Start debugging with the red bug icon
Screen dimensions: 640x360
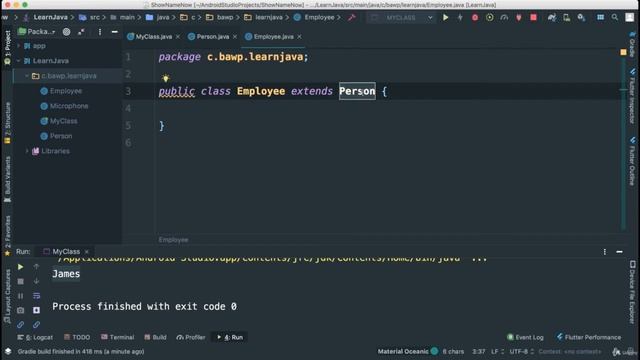[x=475, y=18]
